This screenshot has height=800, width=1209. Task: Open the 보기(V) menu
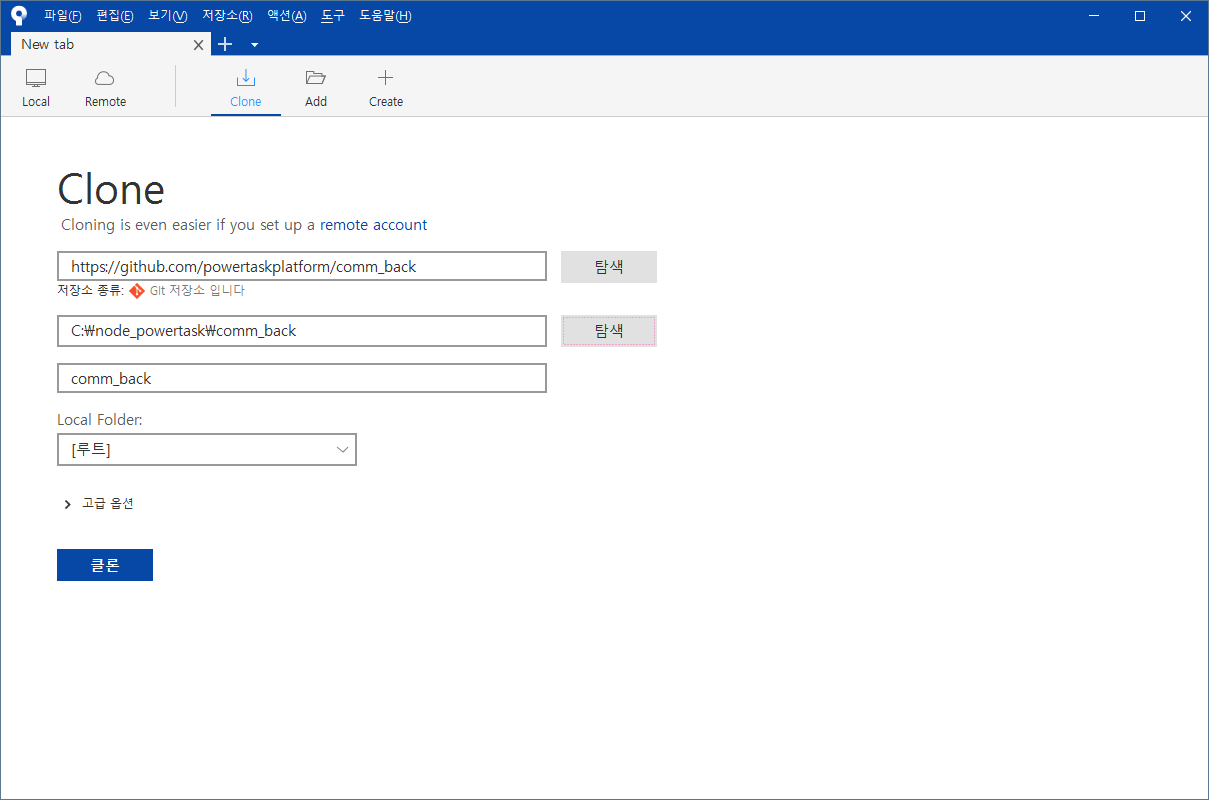(167, 16)
